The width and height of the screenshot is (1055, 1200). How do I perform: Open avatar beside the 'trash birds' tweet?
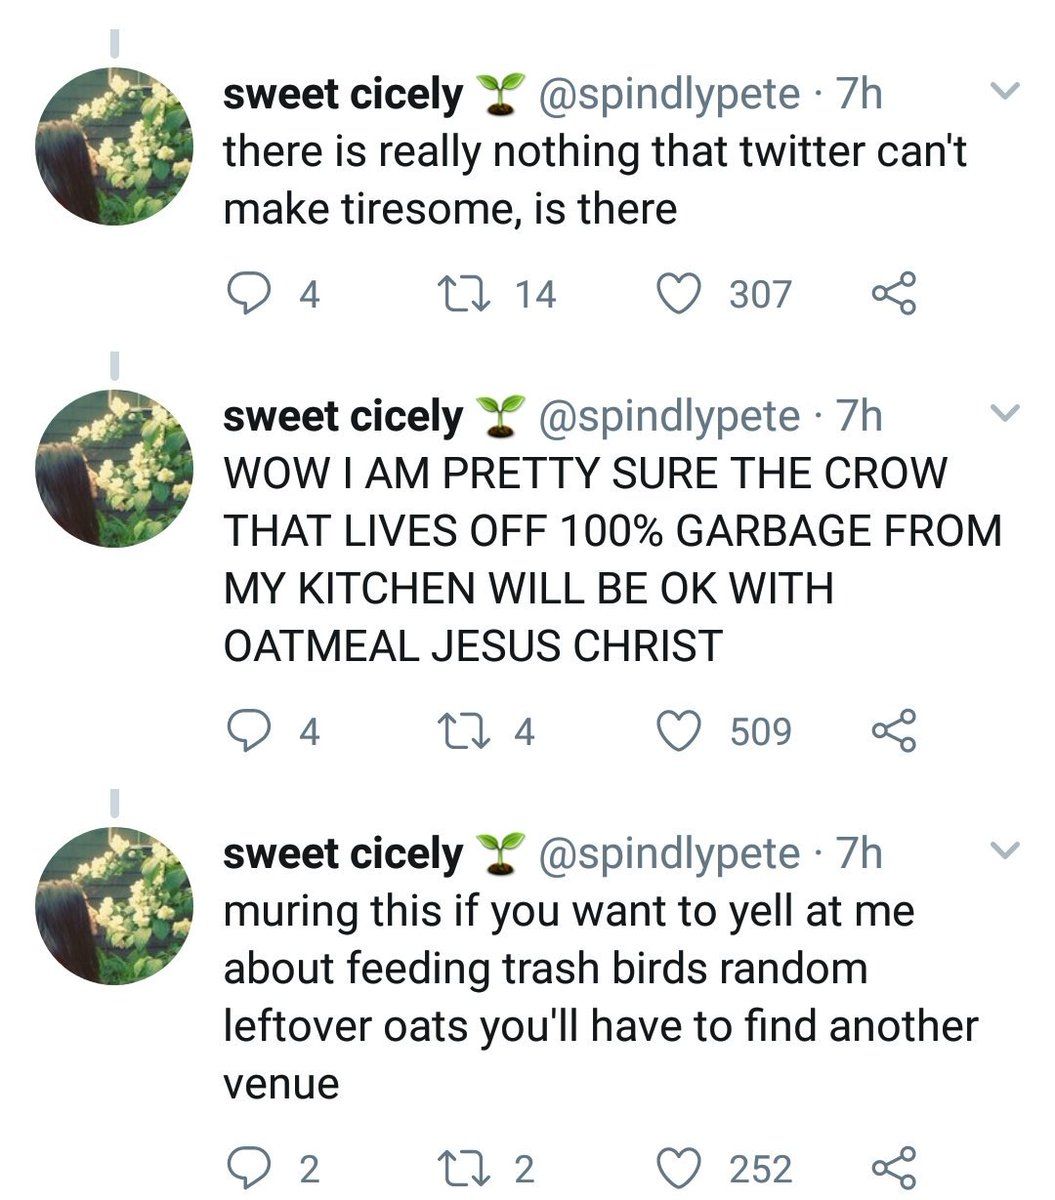coord(114,906)
